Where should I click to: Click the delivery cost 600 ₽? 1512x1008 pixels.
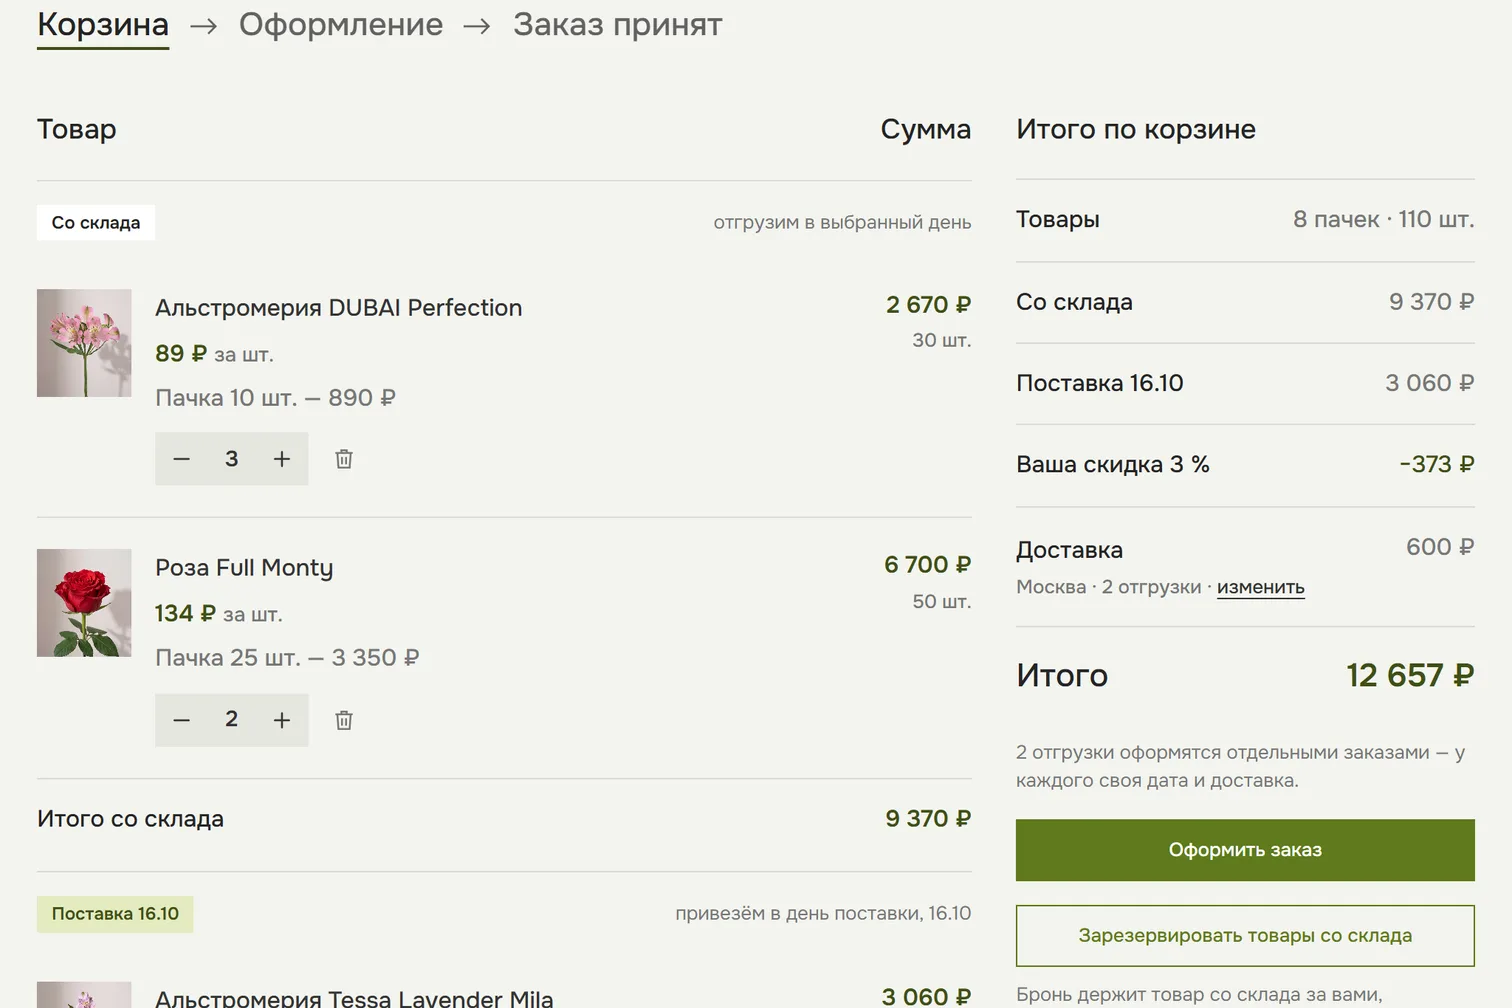click(1440, 547)
